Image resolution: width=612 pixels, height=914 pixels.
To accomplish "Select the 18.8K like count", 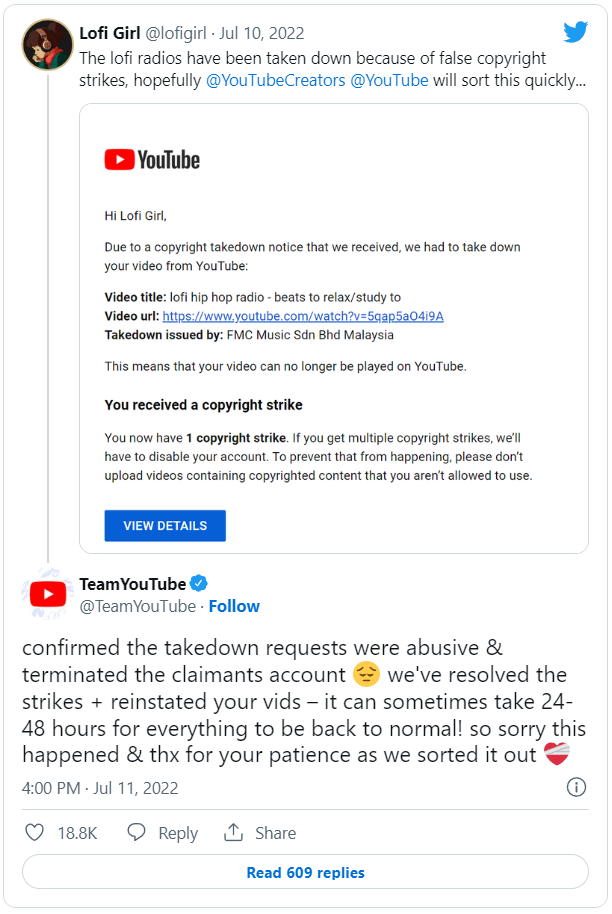I will 77,832.
